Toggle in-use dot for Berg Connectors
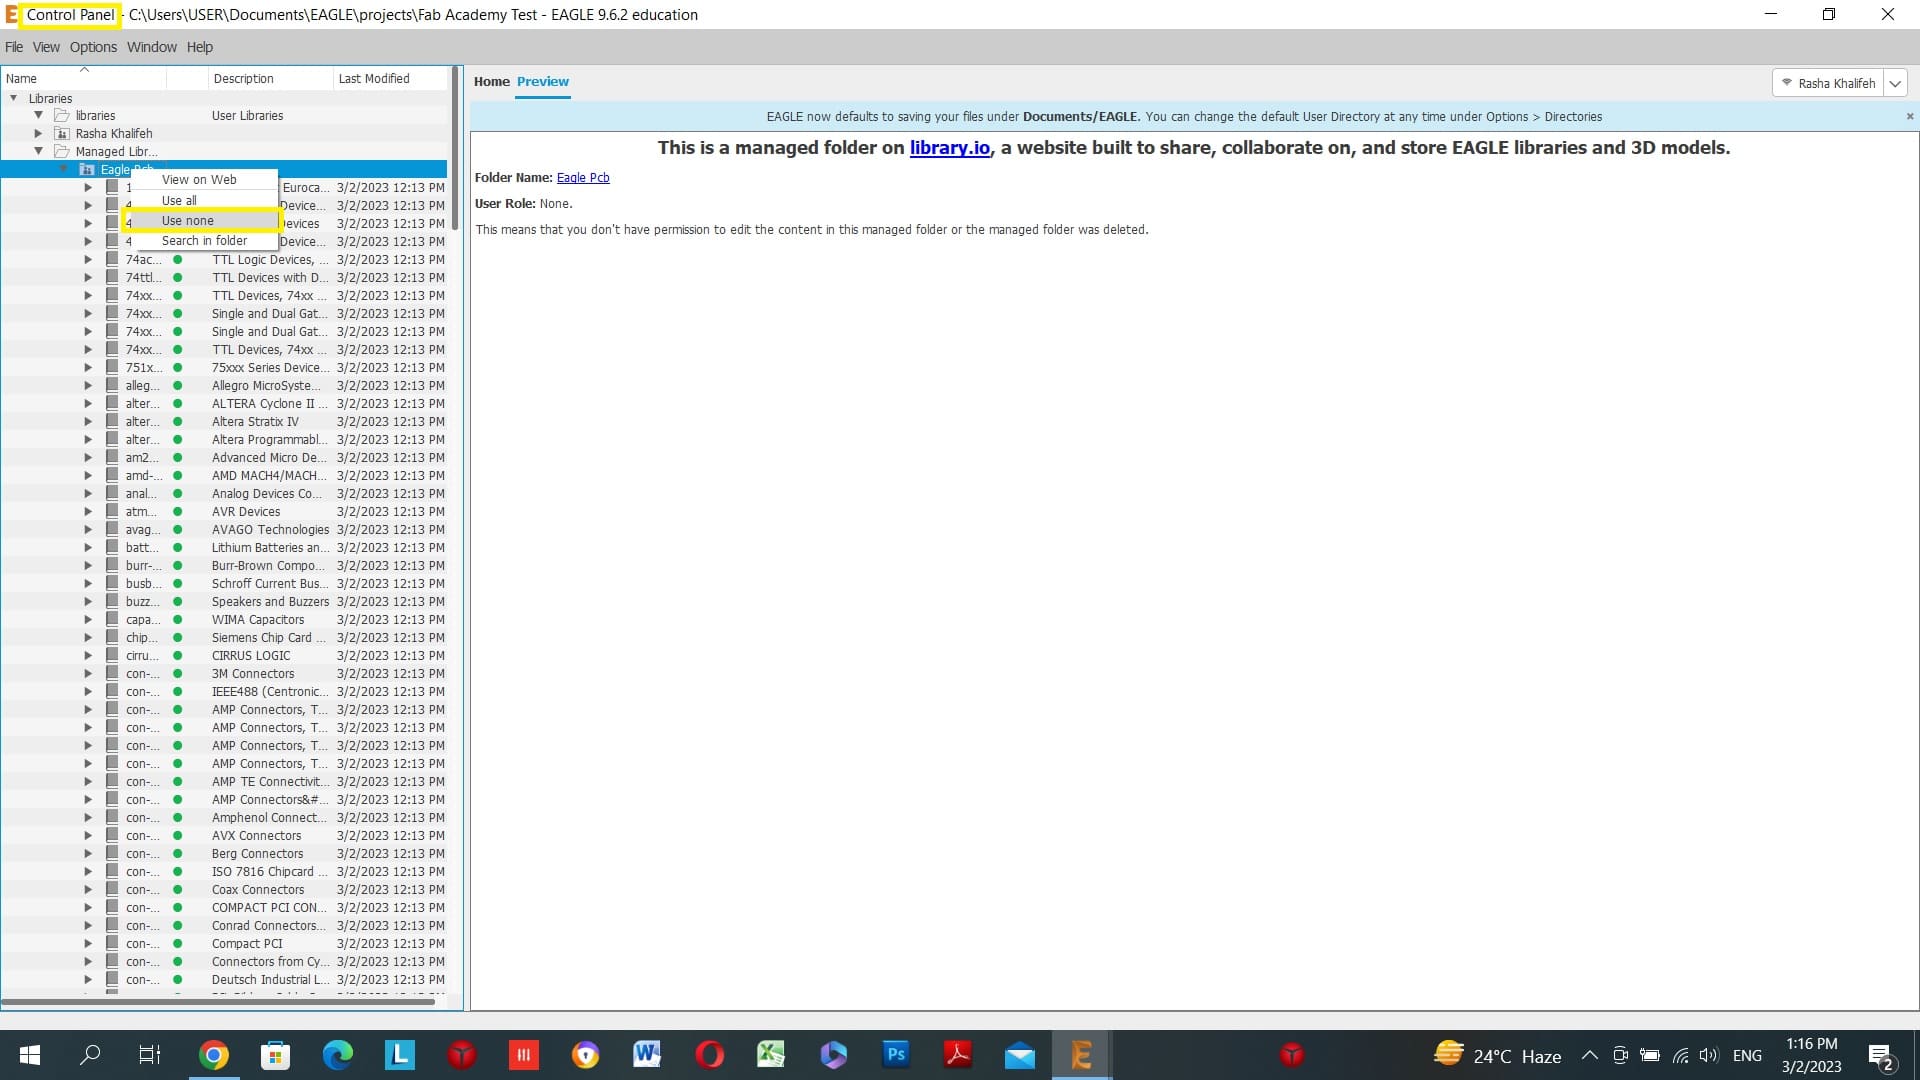 pyautogui.click(x=178, y=854)
